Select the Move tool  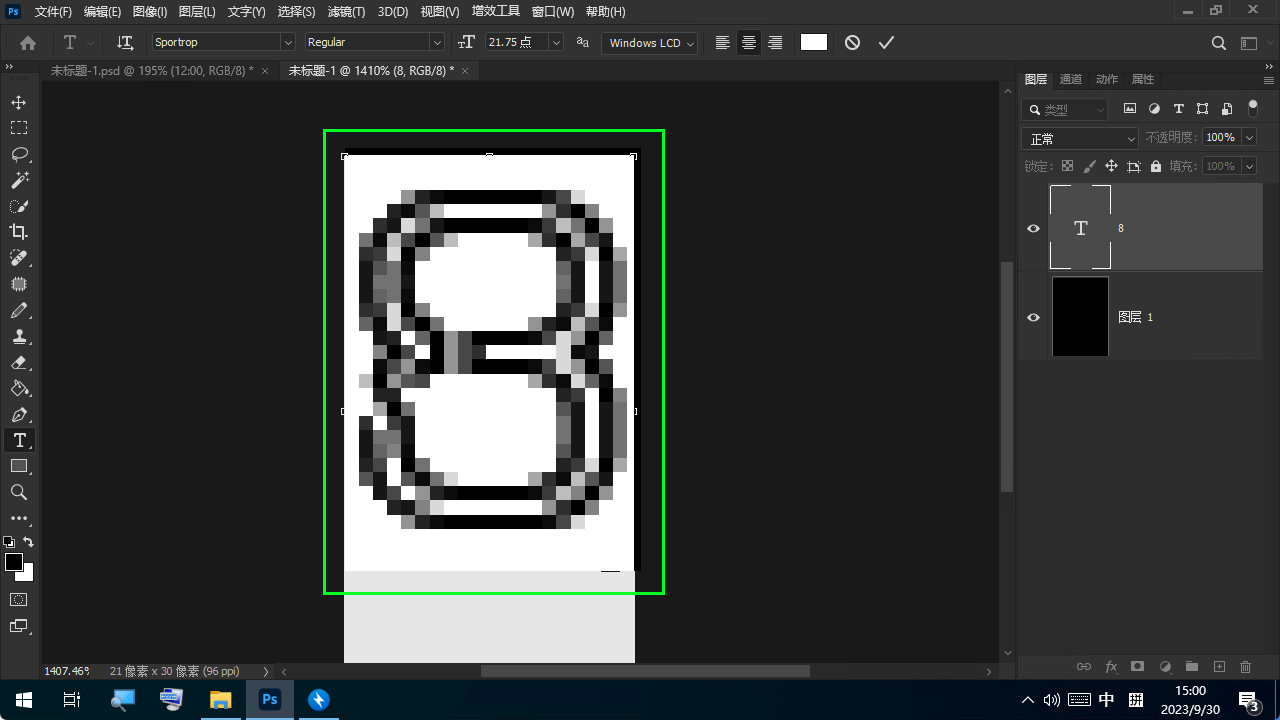pos(19,102)
